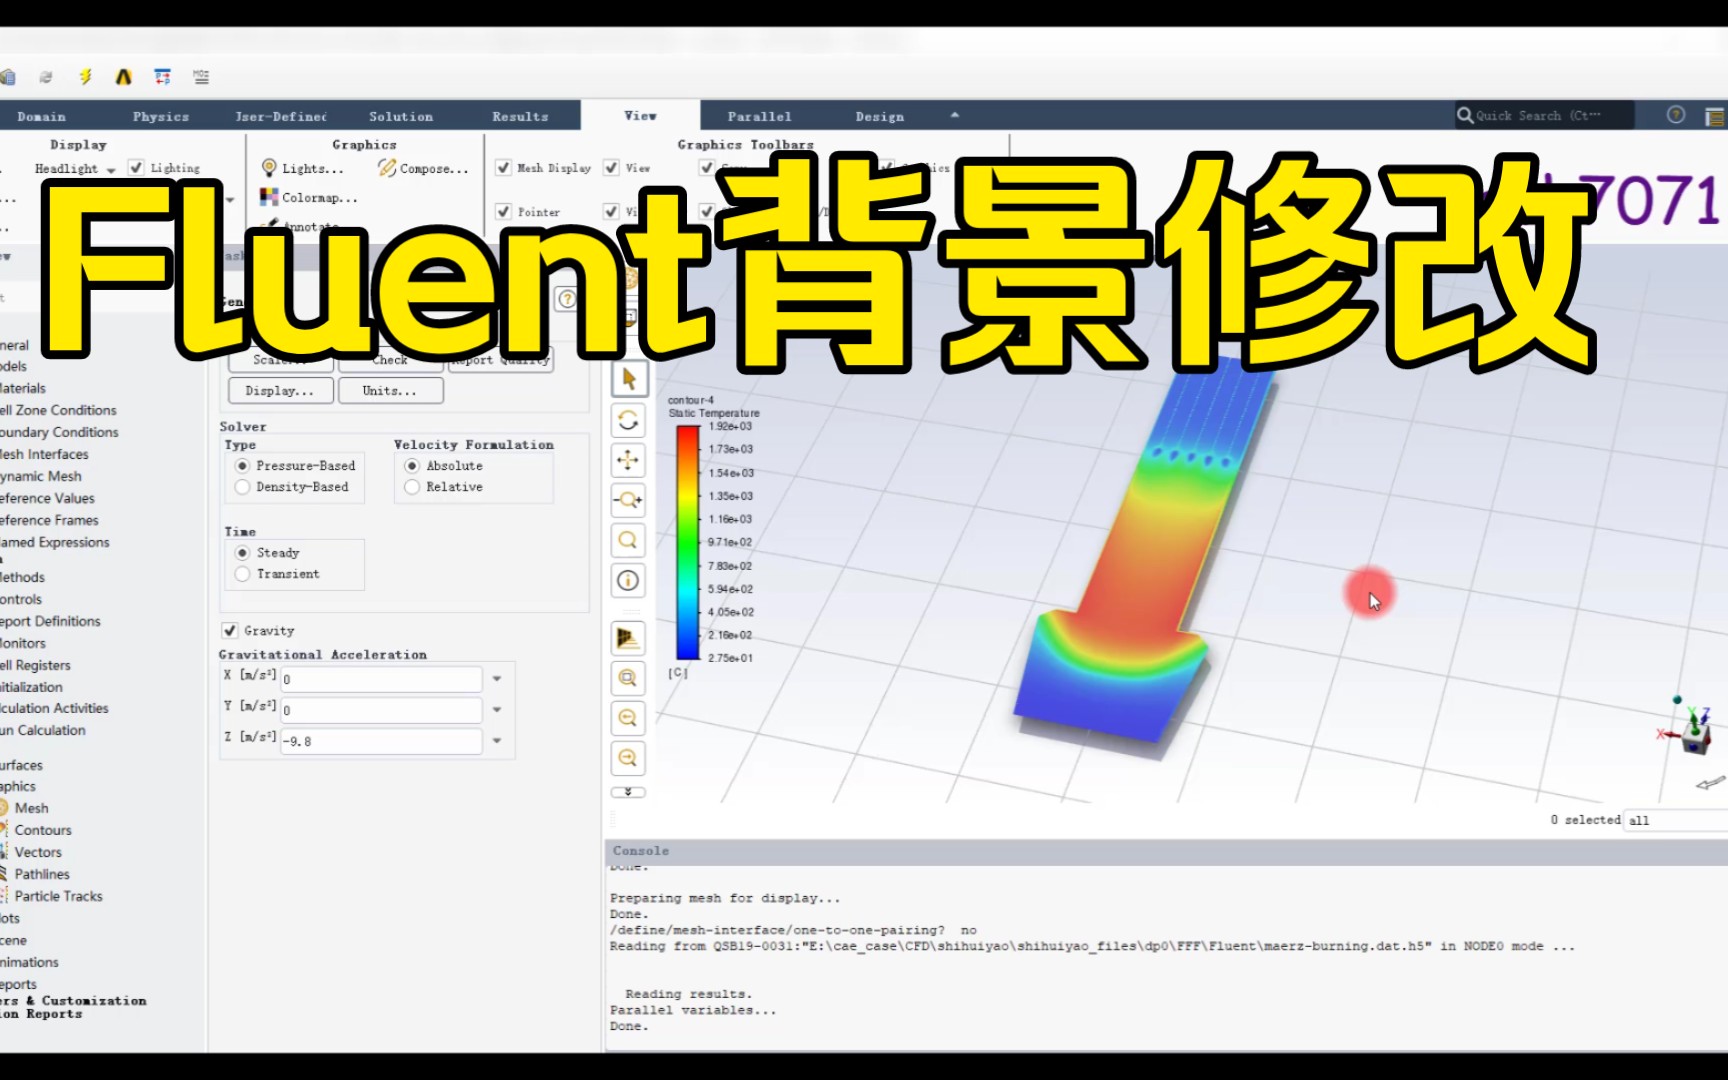Select the Transient time radio button
The height and width of the screenshot is (1080, 1728).
coord(242,573)
